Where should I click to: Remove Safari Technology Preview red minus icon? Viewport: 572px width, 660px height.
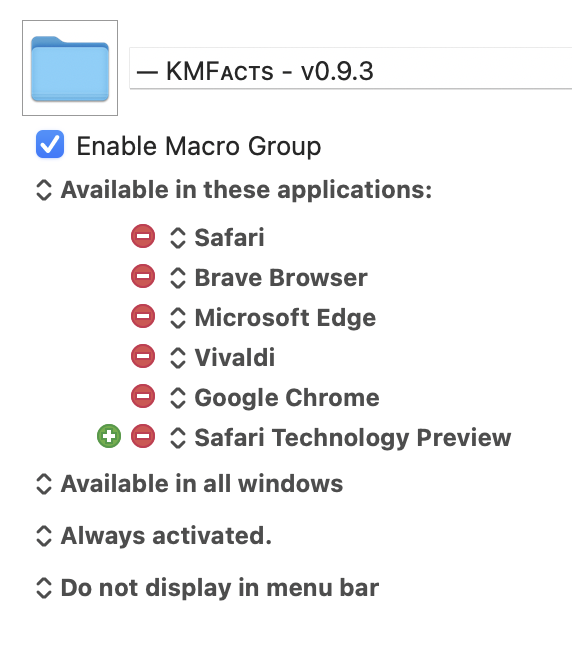pos(143,436)
